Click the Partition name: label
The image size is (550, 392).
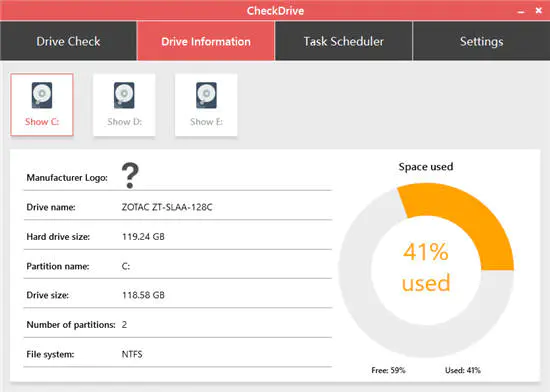(58, 266)
